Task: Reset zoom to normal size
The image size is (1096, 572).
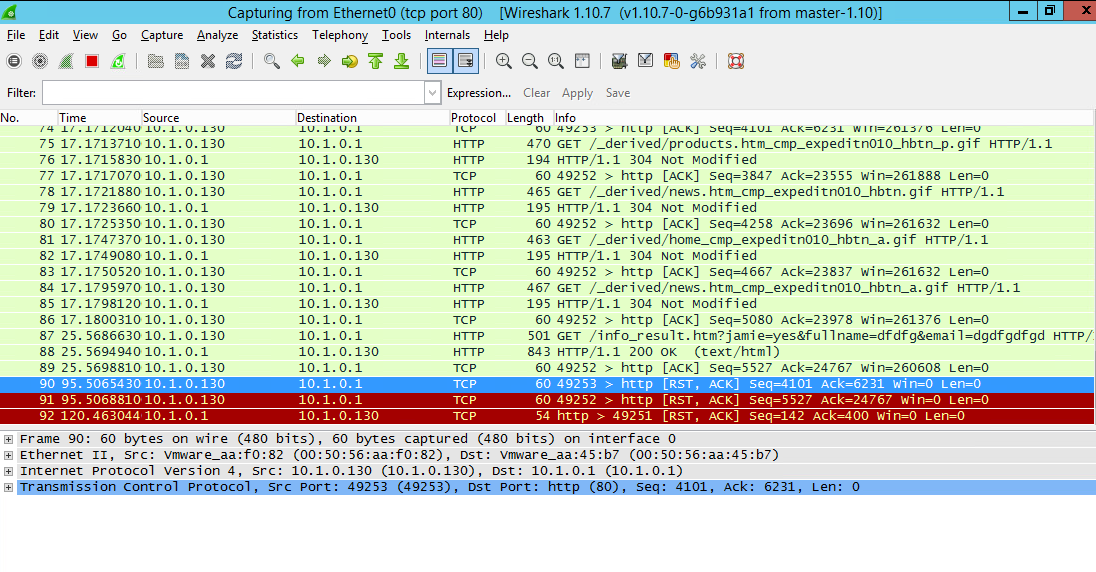Action: click(556, 62)
